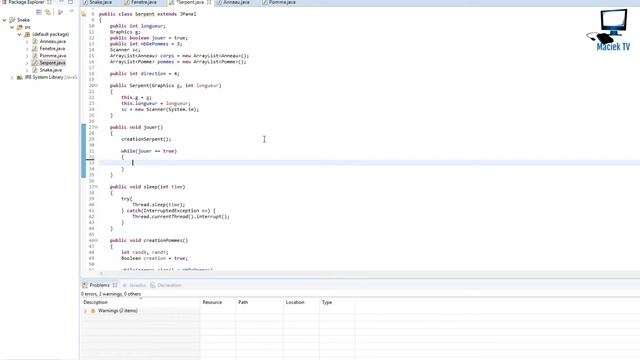Click default package icon

[x=27, y=34]
